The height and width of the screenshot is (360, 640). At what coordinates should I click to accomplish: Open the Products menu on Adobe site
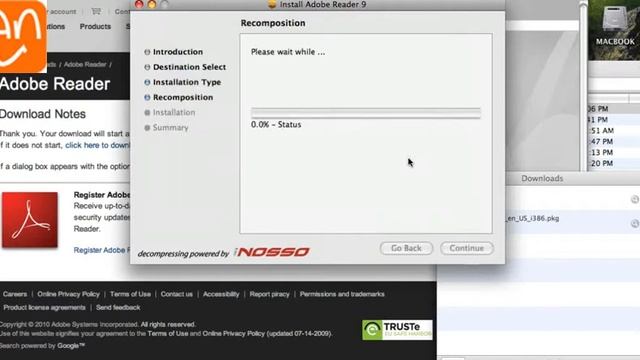95,27
